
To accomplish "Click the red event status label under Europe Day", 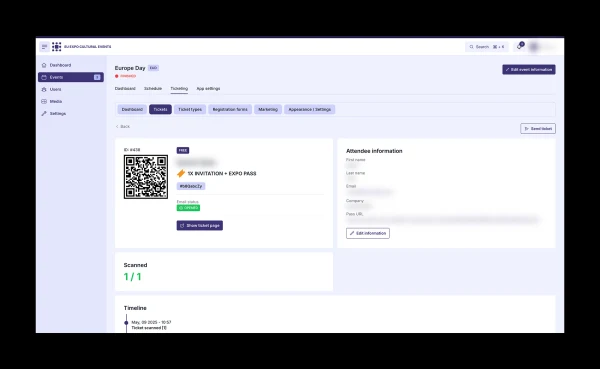I will click(x=126, y=76).
